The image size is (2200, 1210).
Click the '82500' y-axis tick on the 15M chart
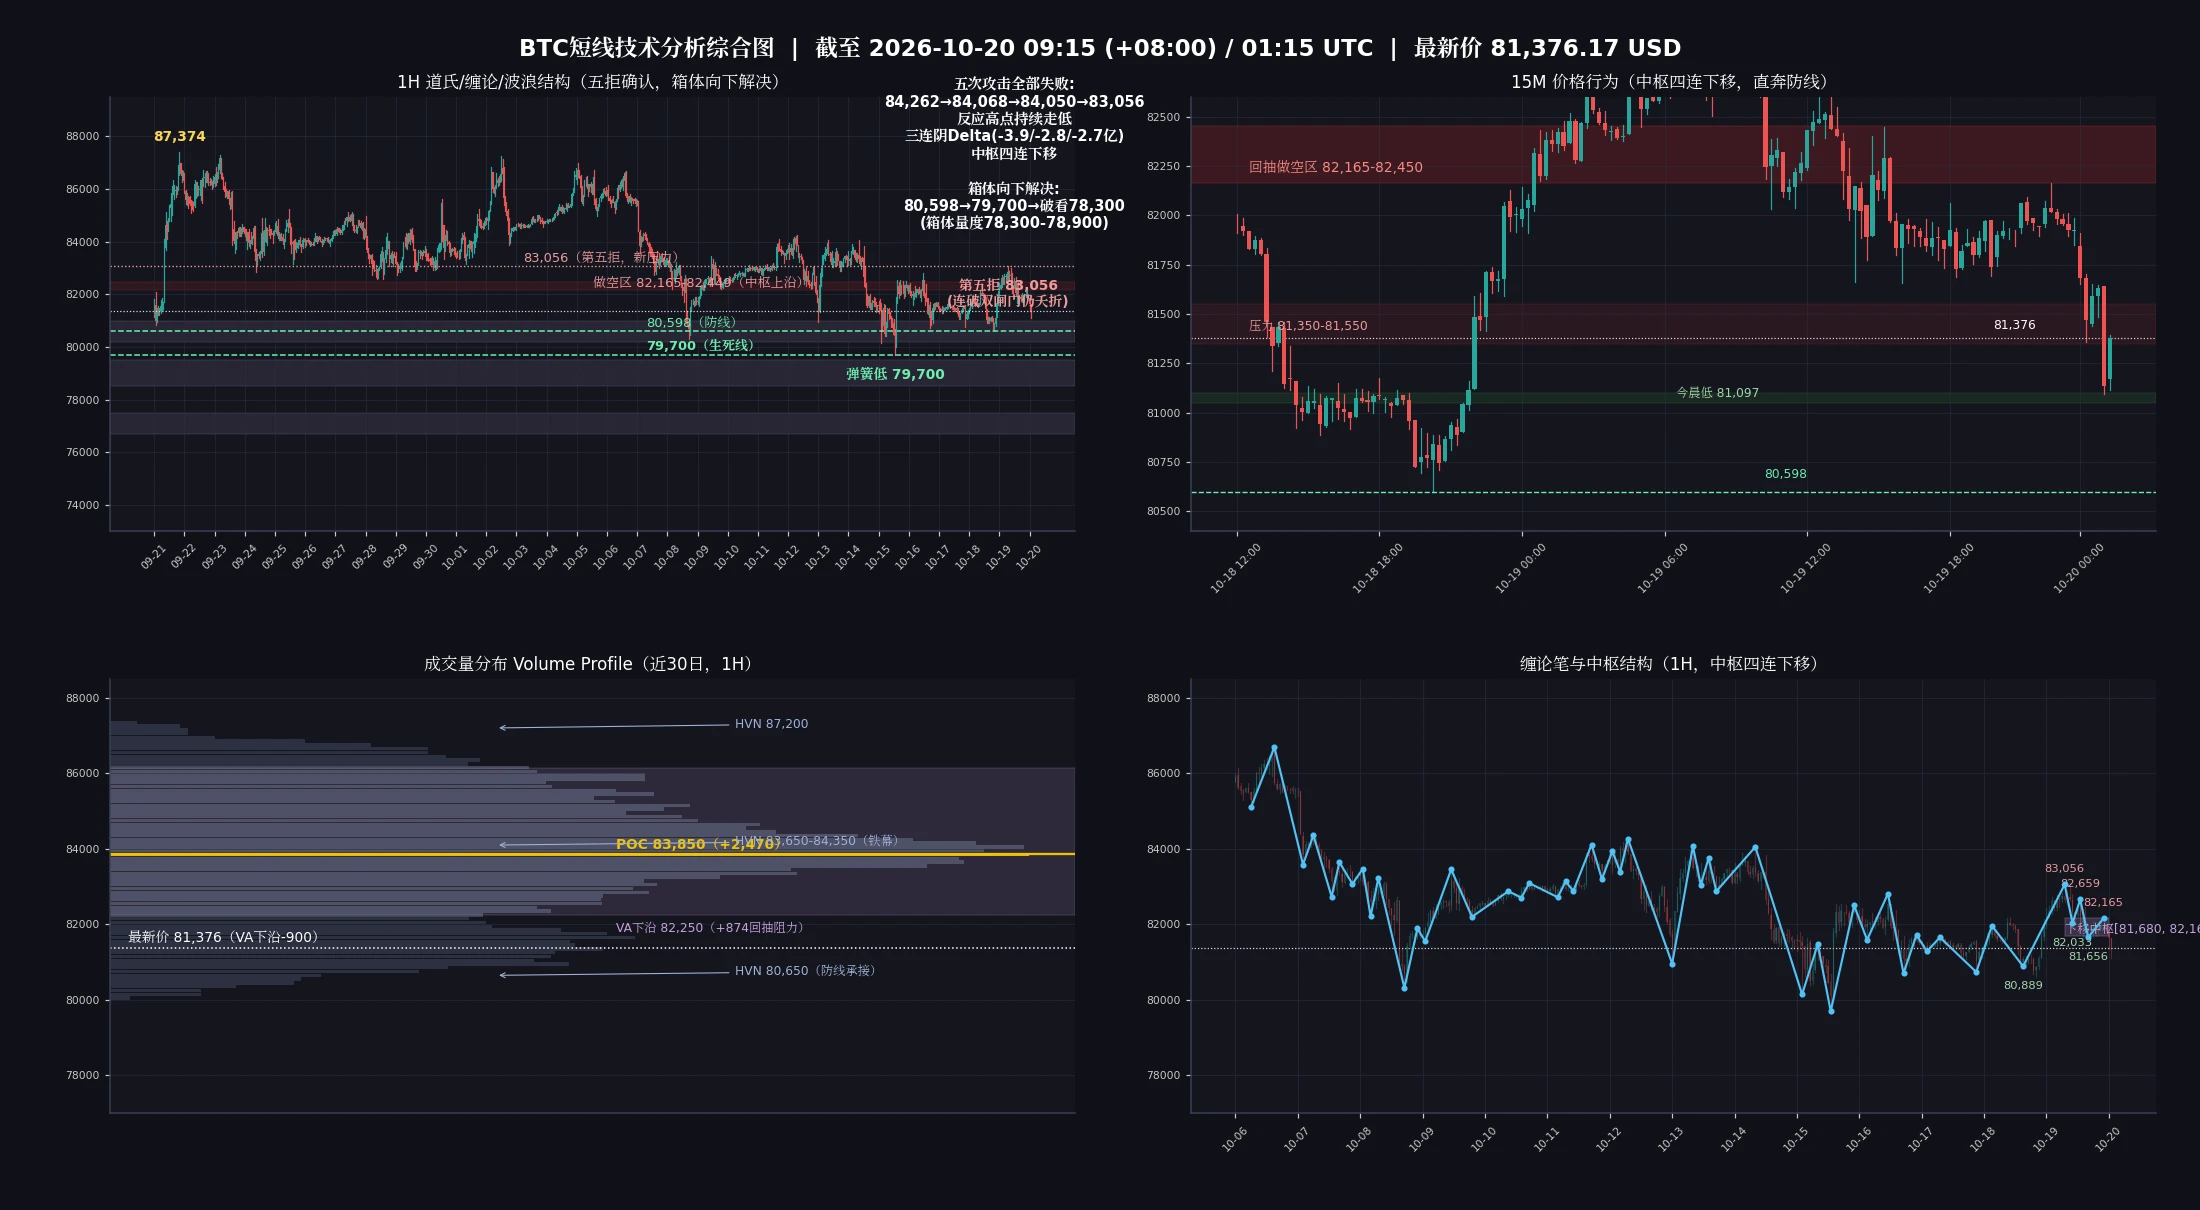click(1163, 118)
